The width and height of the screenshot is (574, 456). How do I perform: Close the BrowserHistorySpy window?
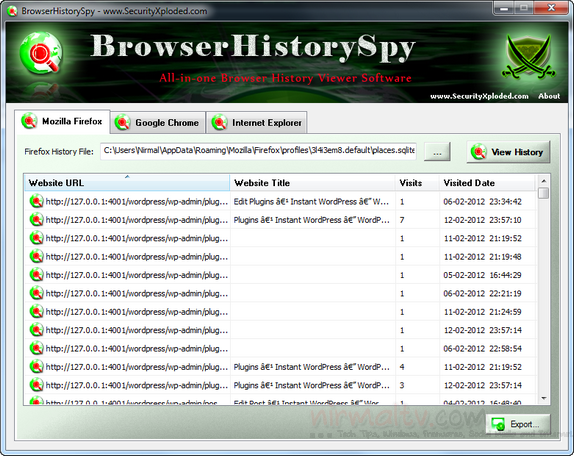click(x=551, y=8)
